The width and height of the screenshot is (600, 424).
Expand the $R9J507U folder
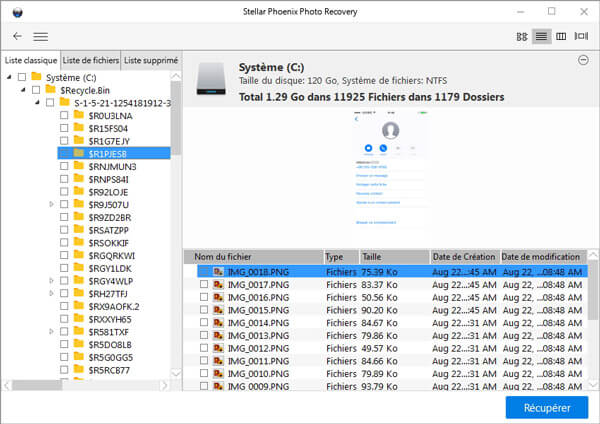click(x=51, y=204)
